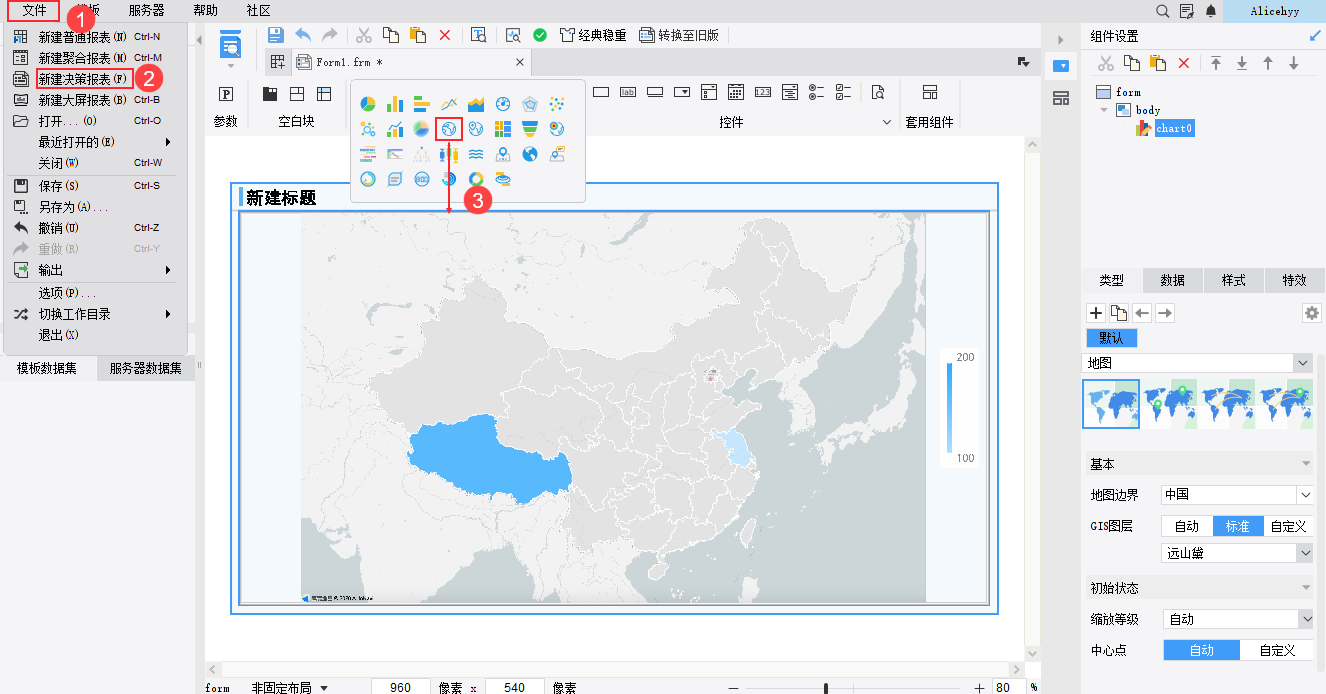Open the 文件 menu
Image resolution: width=1326 pixels, height=694 pixels.
34,10
